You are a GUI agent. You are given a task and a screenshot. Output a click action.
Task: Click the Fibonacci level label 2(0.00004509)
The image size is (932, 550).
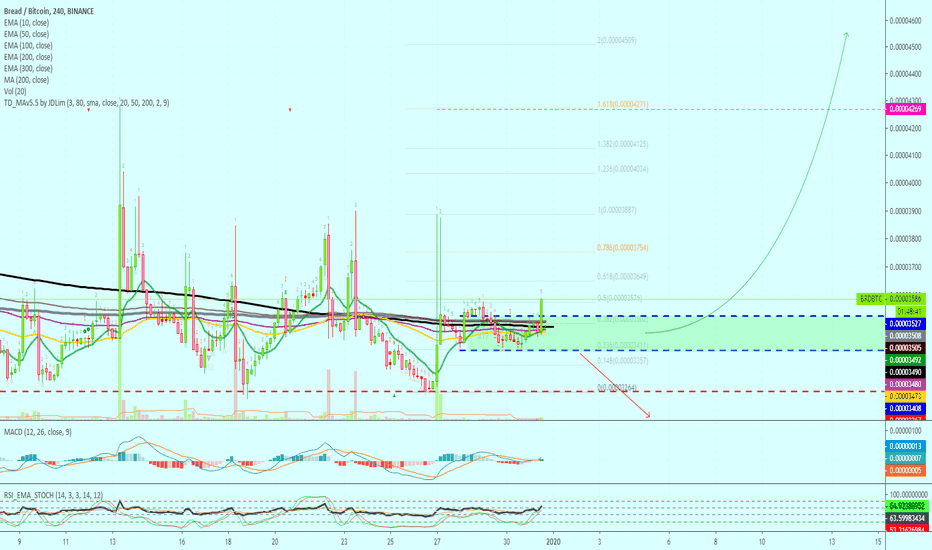(616, 40)
